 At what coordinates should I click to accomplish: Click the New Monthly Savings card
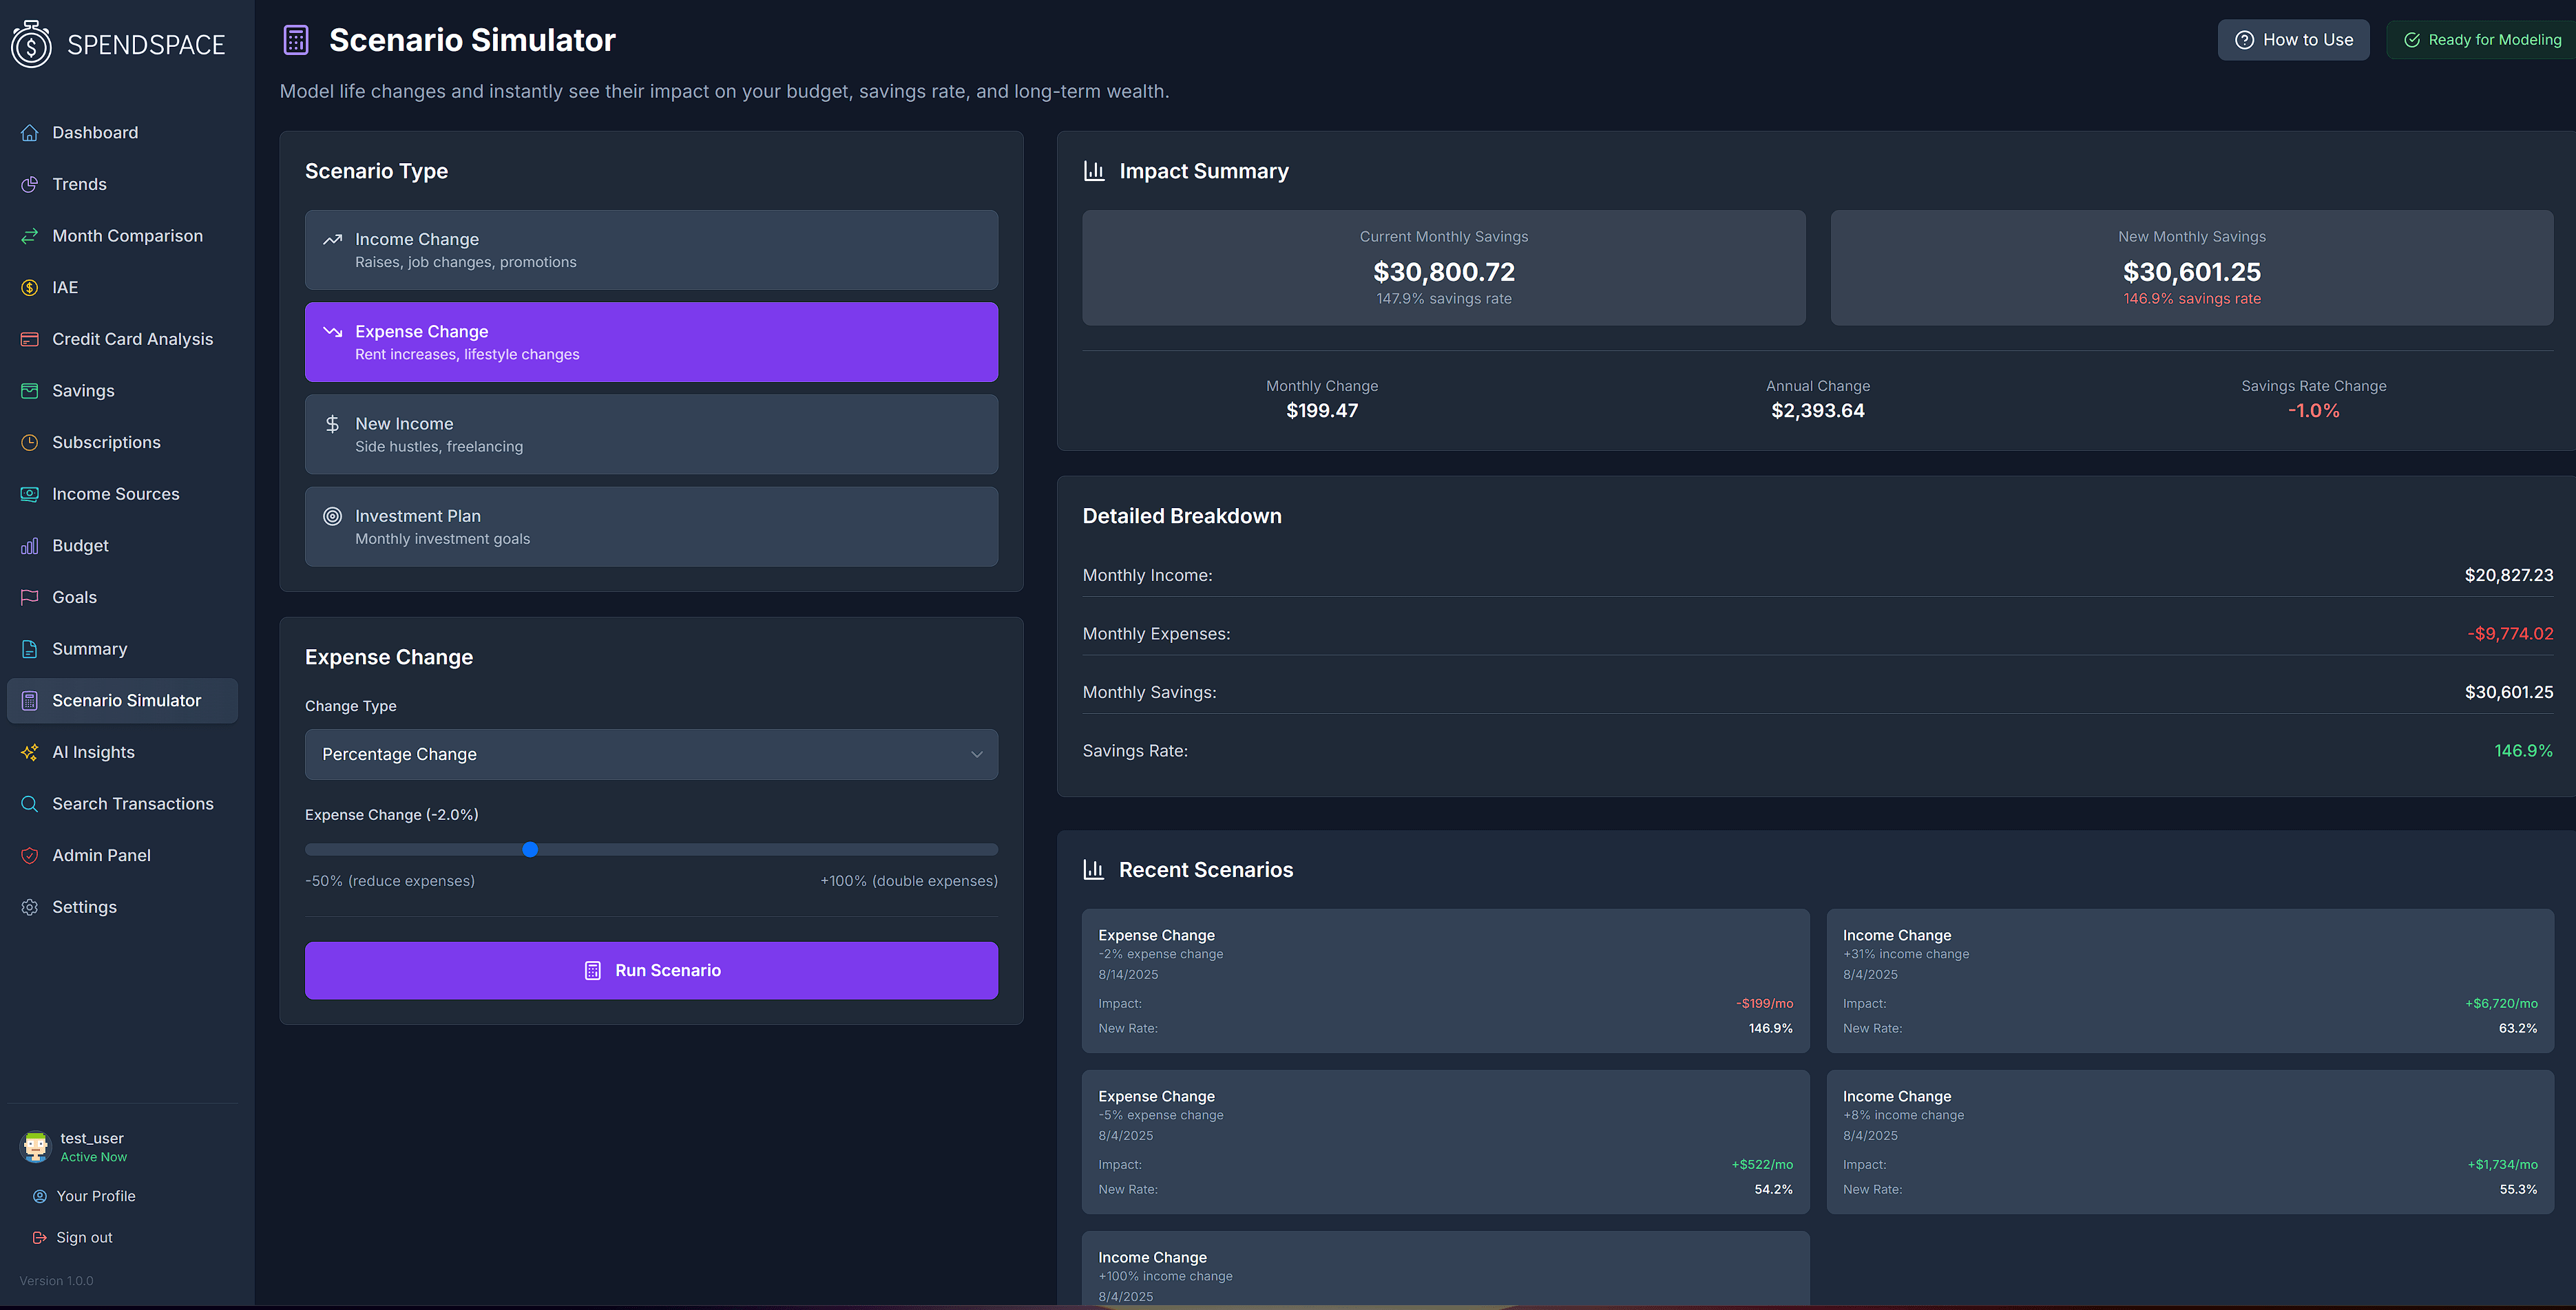(2192, 268)
